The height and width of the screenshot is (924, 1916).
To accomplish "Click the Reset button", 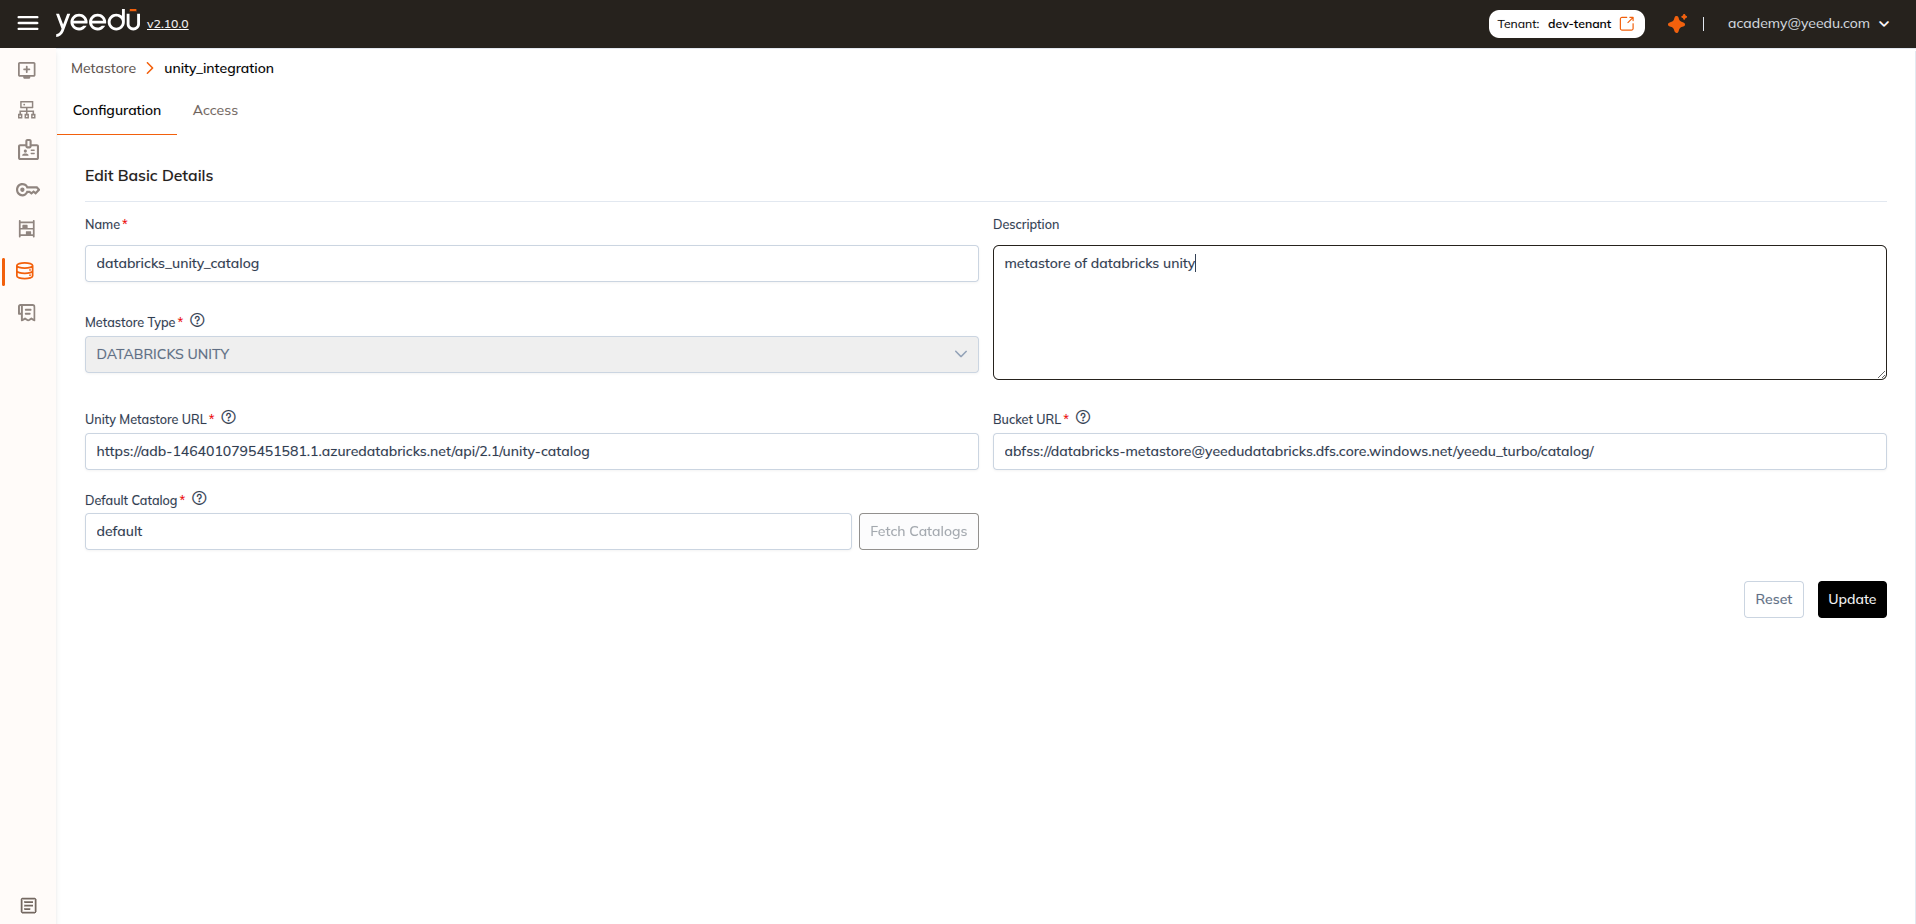I will click(1774, 599).
